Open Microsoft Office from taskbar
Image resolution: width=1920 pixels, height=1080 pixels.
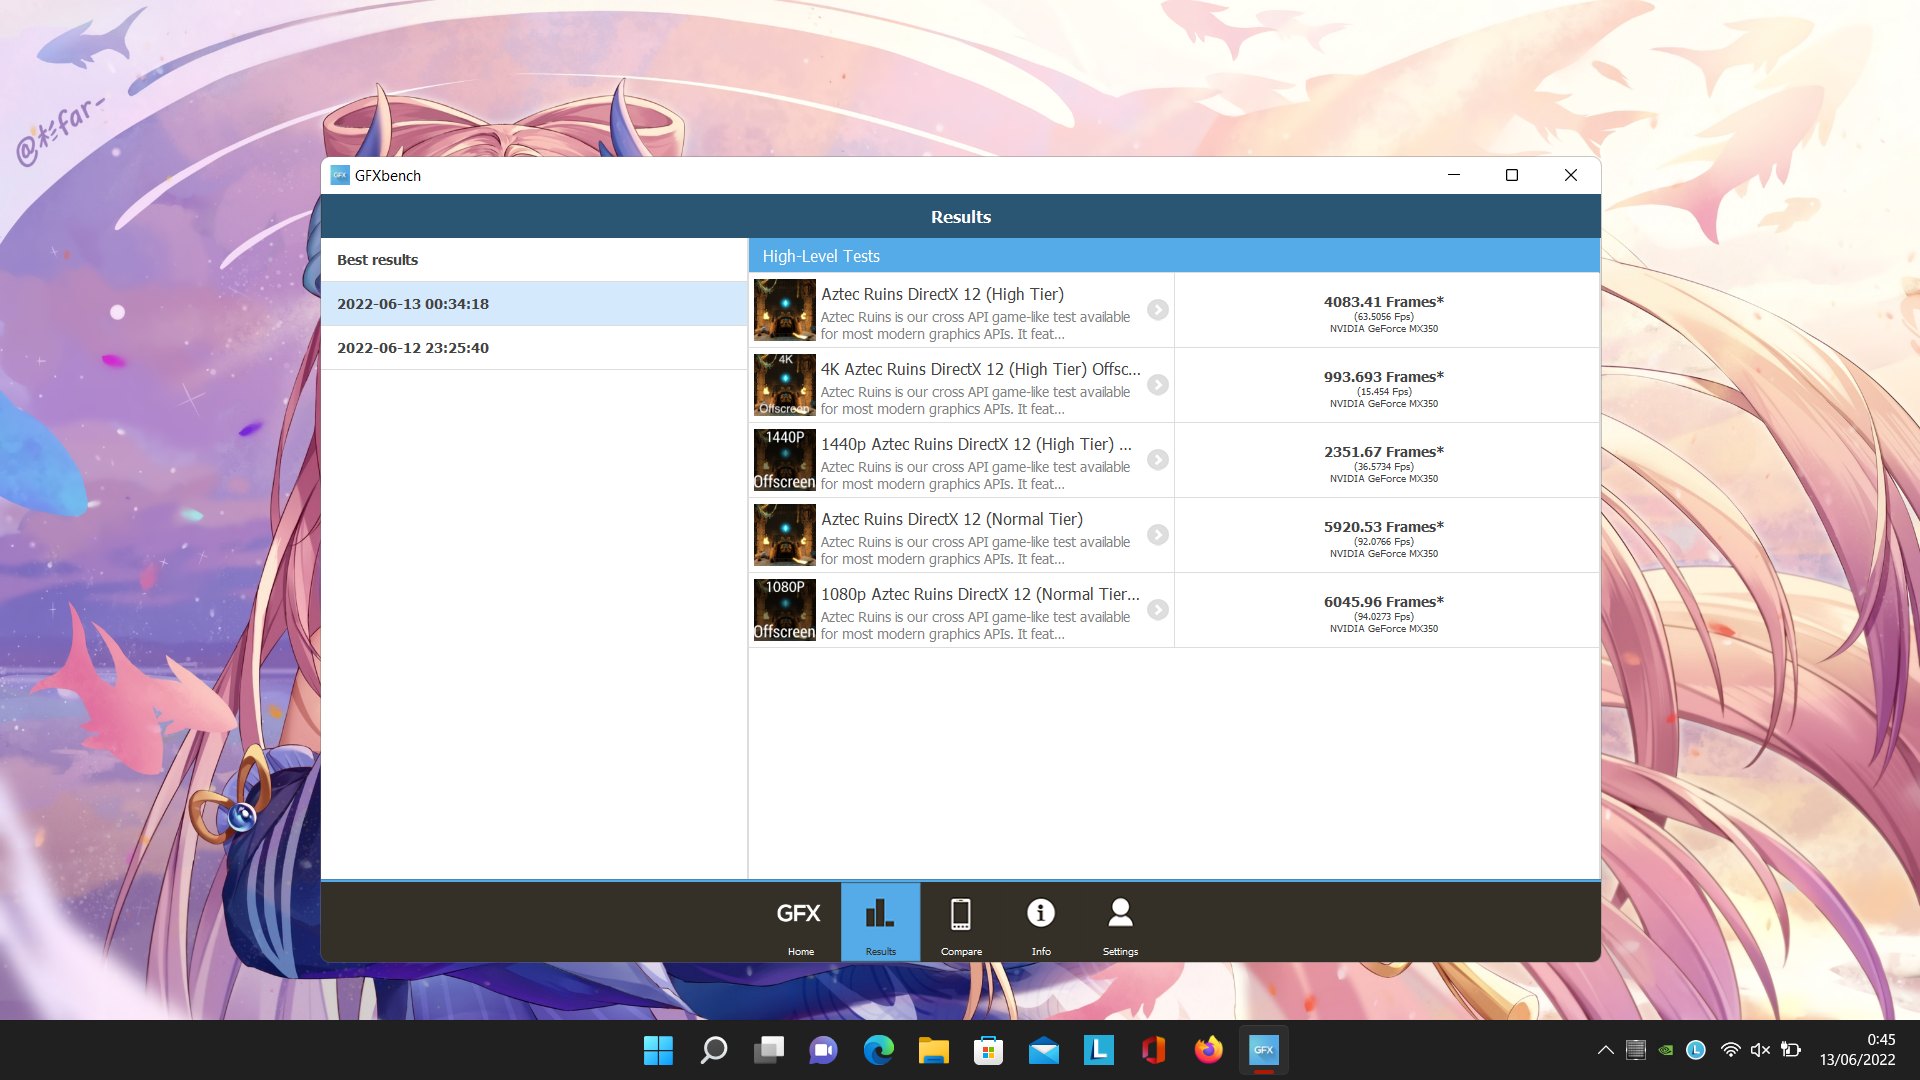click(1154, 1050)
